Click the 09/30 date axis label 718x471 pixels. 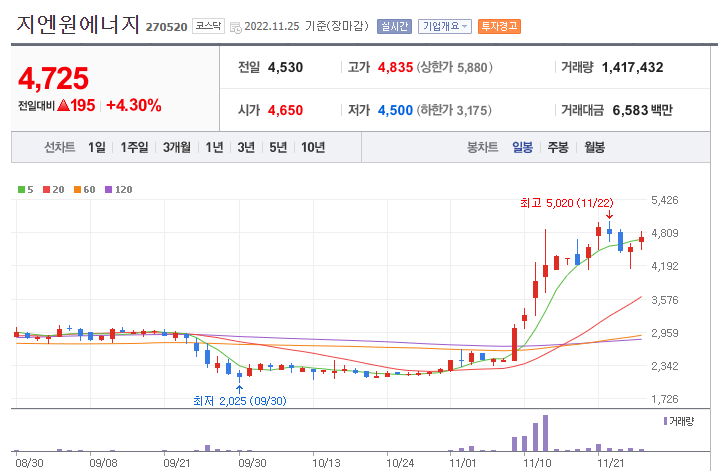[x=252, y=463]
